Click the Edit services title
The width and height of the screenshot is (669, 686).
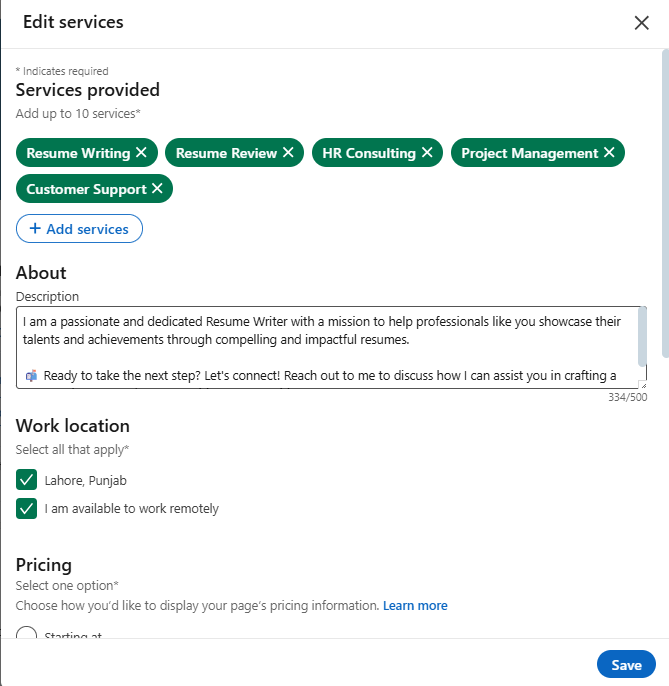tap(73, 22)
